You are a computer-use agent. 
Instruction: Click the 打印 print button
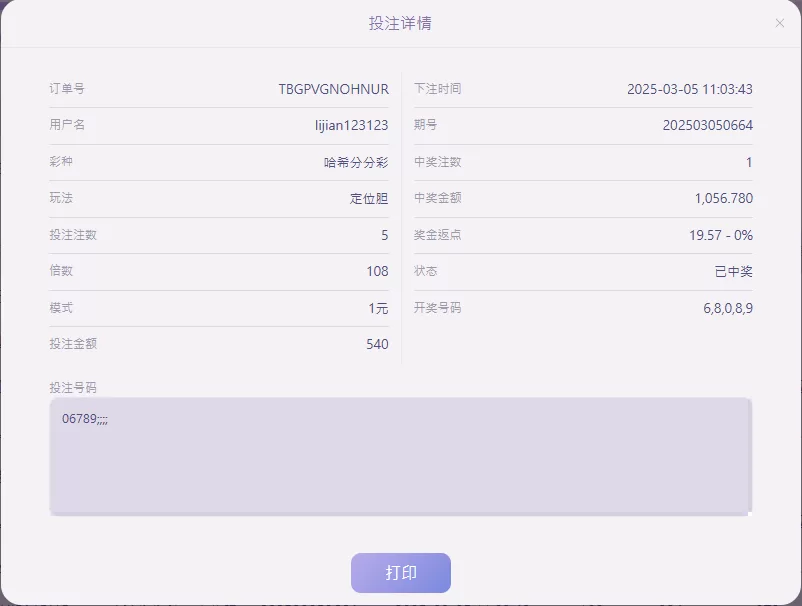400,573
